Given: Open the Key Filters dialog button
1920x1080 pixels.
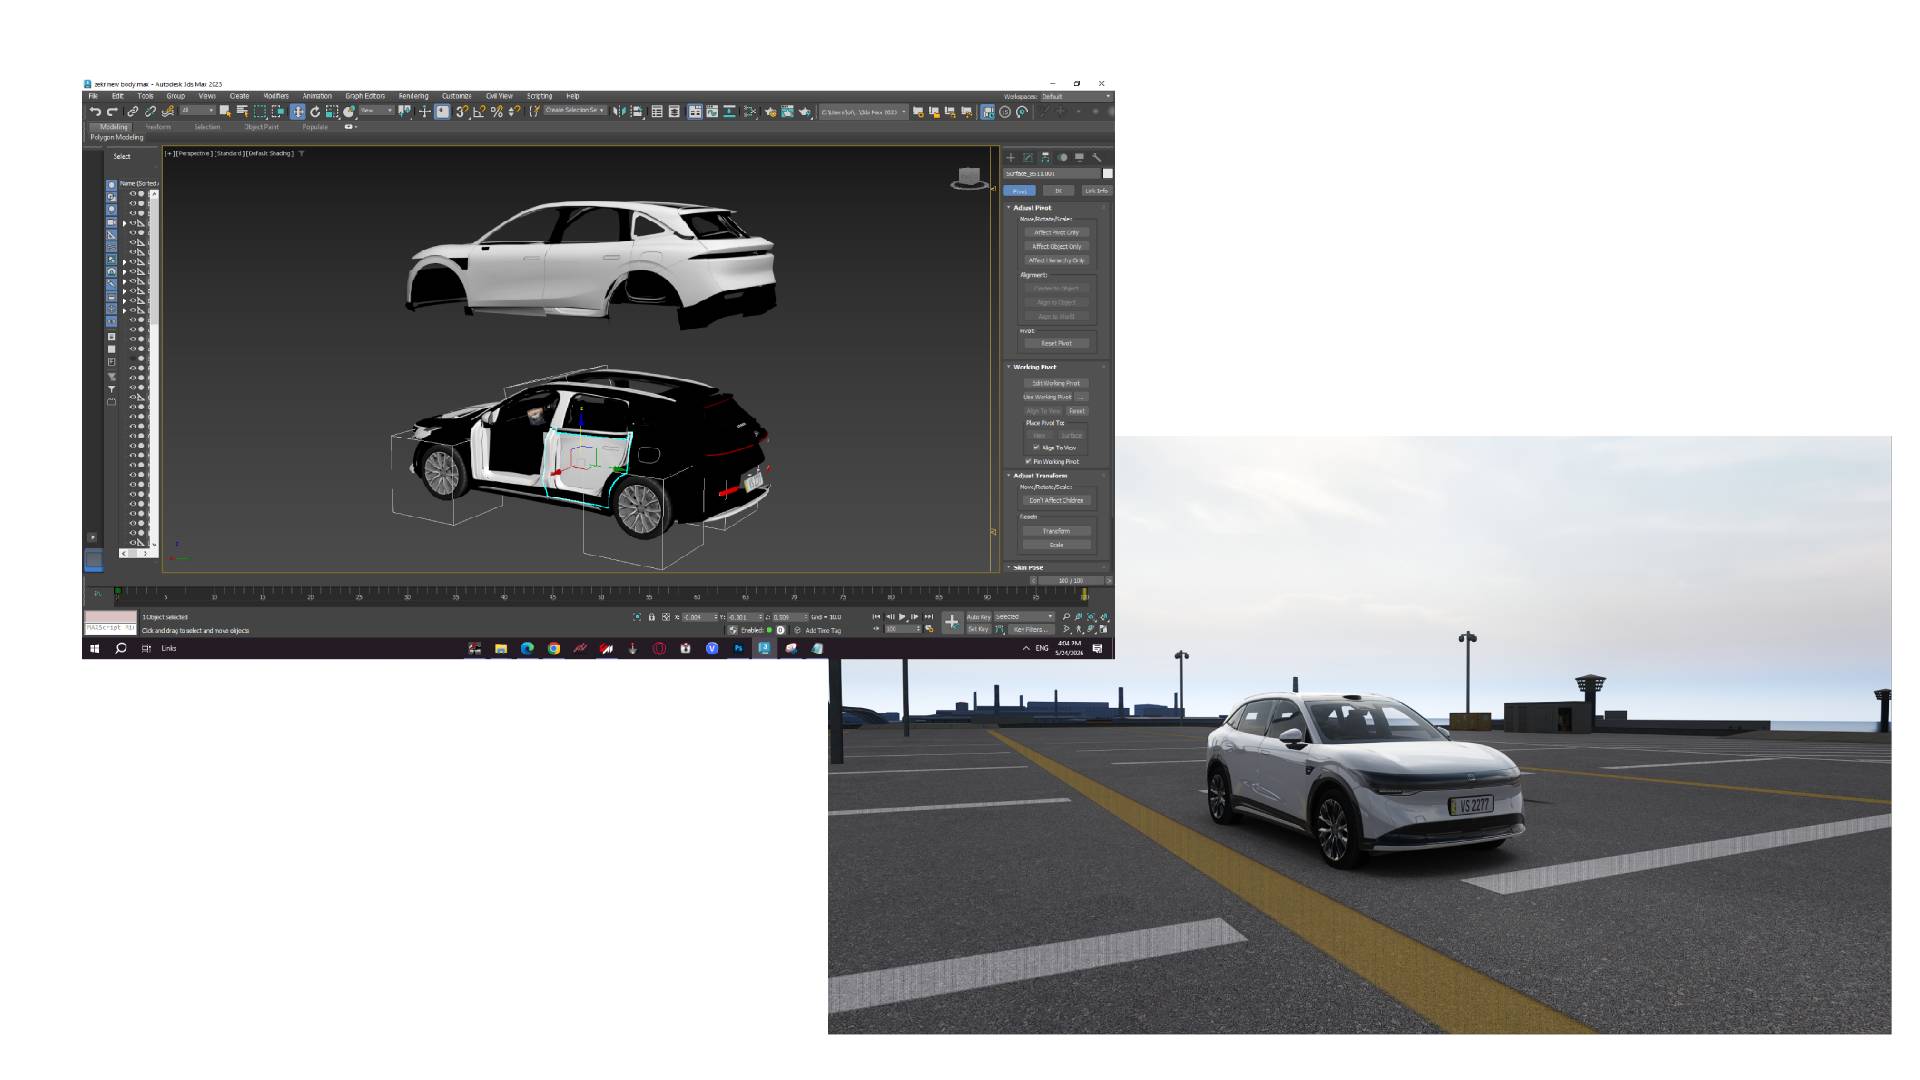Looking at the screenshot, I should (x=1030, y=629).
